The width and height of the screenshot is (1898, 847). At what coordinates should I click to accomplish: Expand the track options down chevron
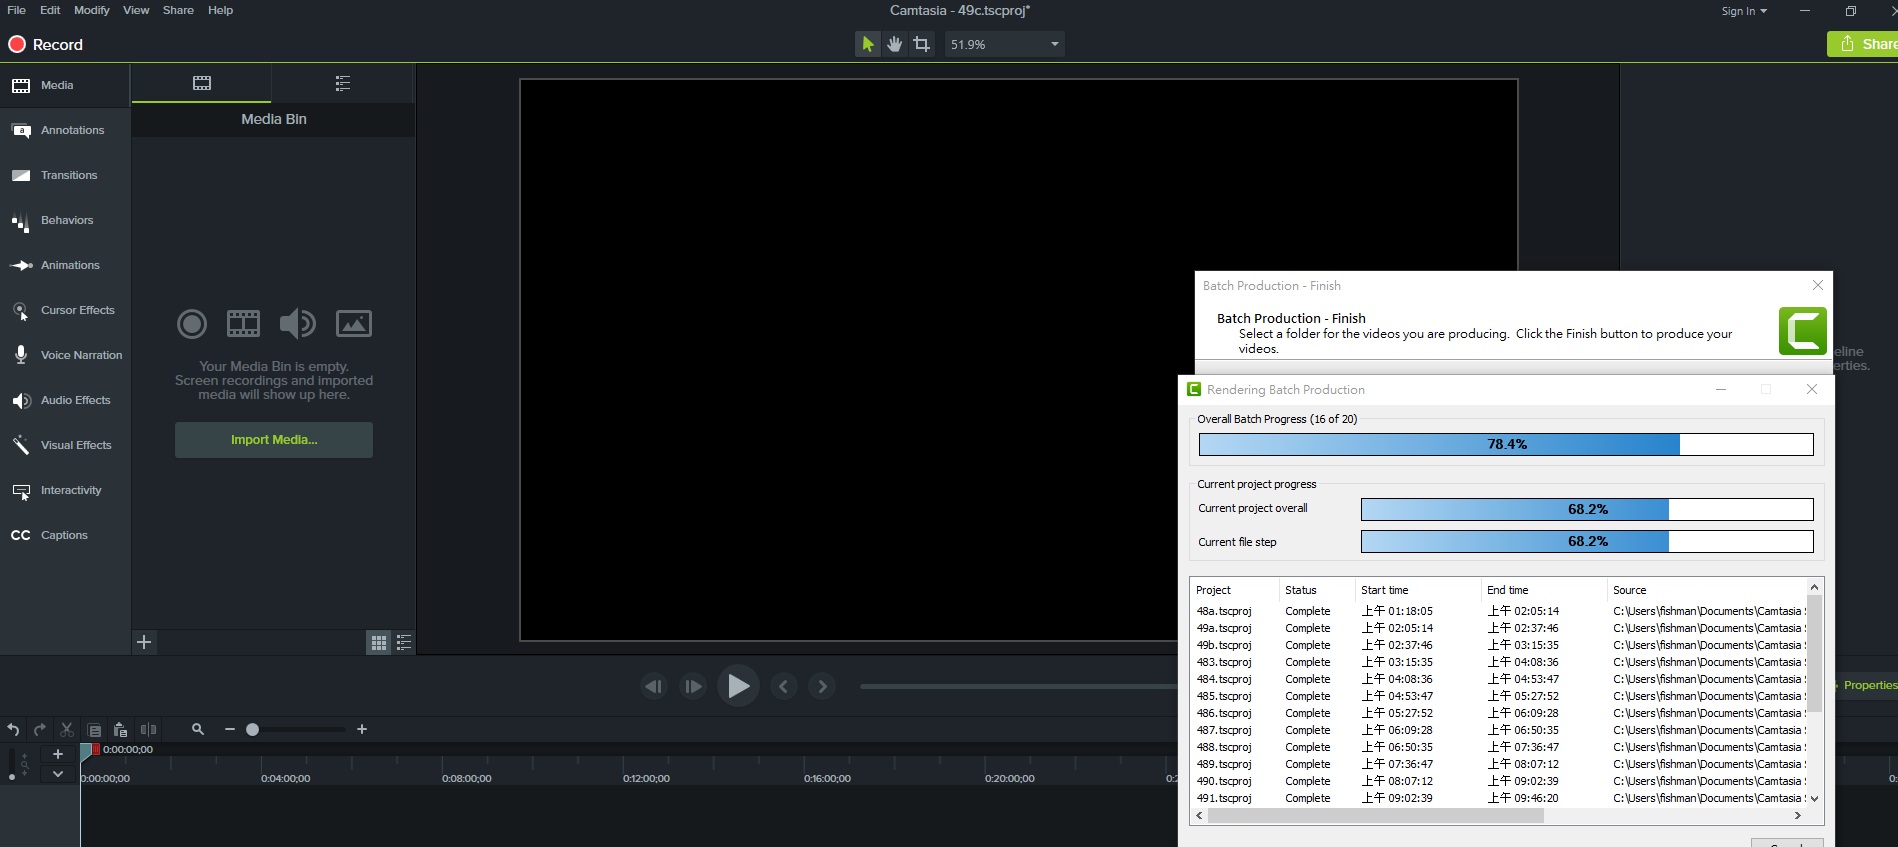coord(58,774)
